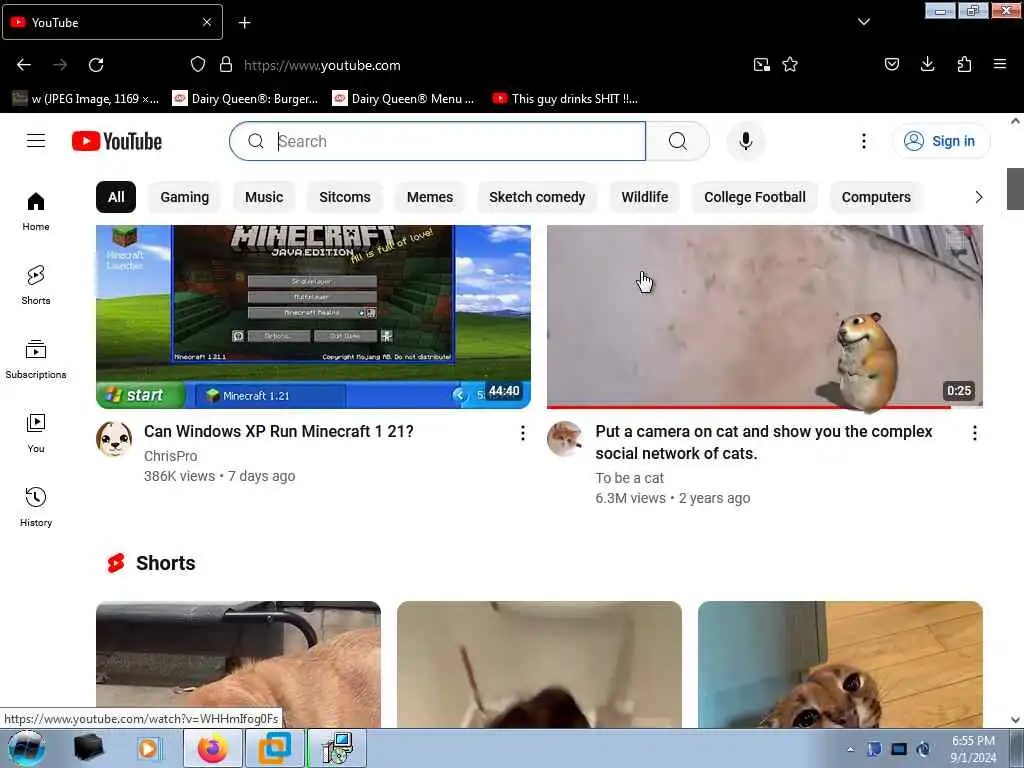Select the Computers filter chip
1024x768 pixels.
tap(876, 197)
